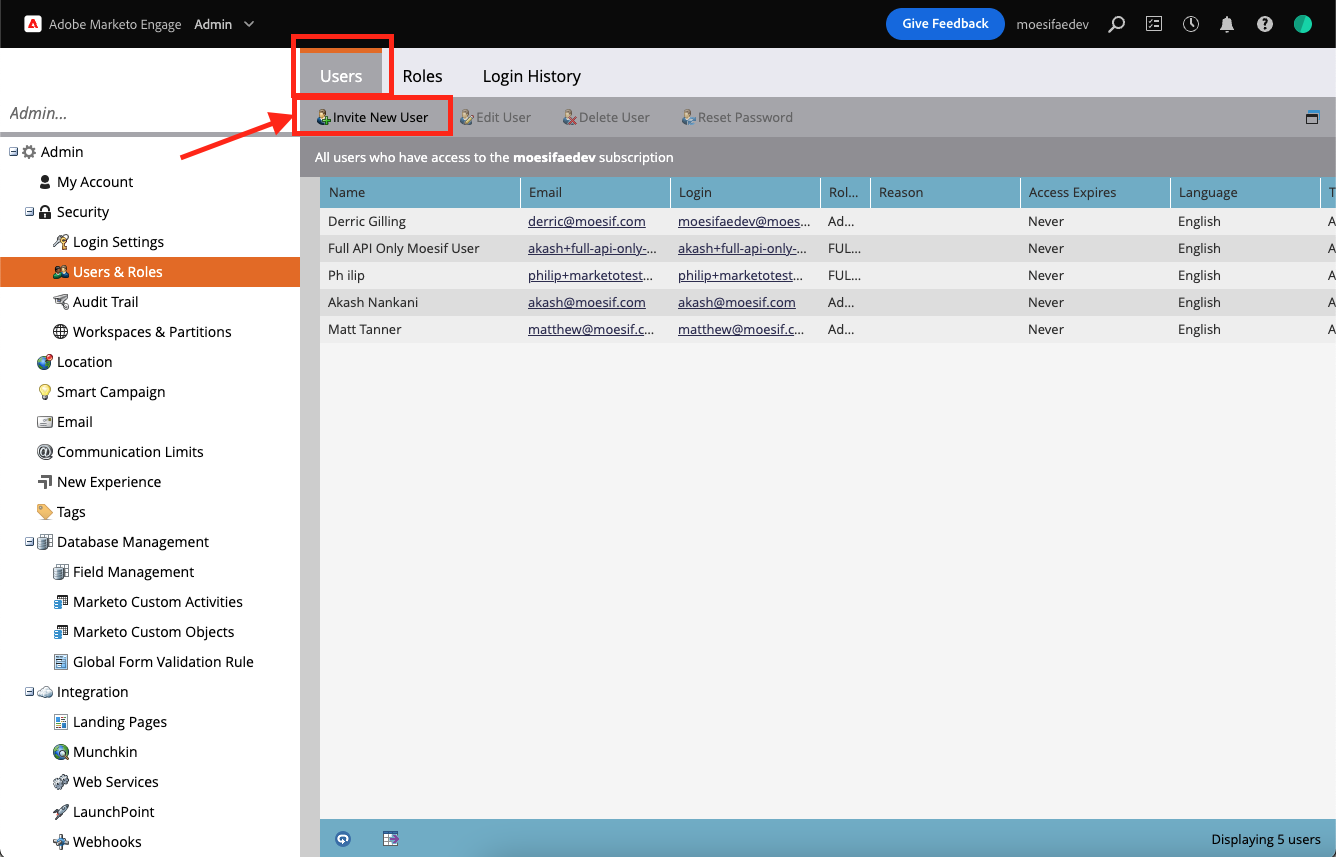Collapse the Database Management tree node

click(30, 542)
